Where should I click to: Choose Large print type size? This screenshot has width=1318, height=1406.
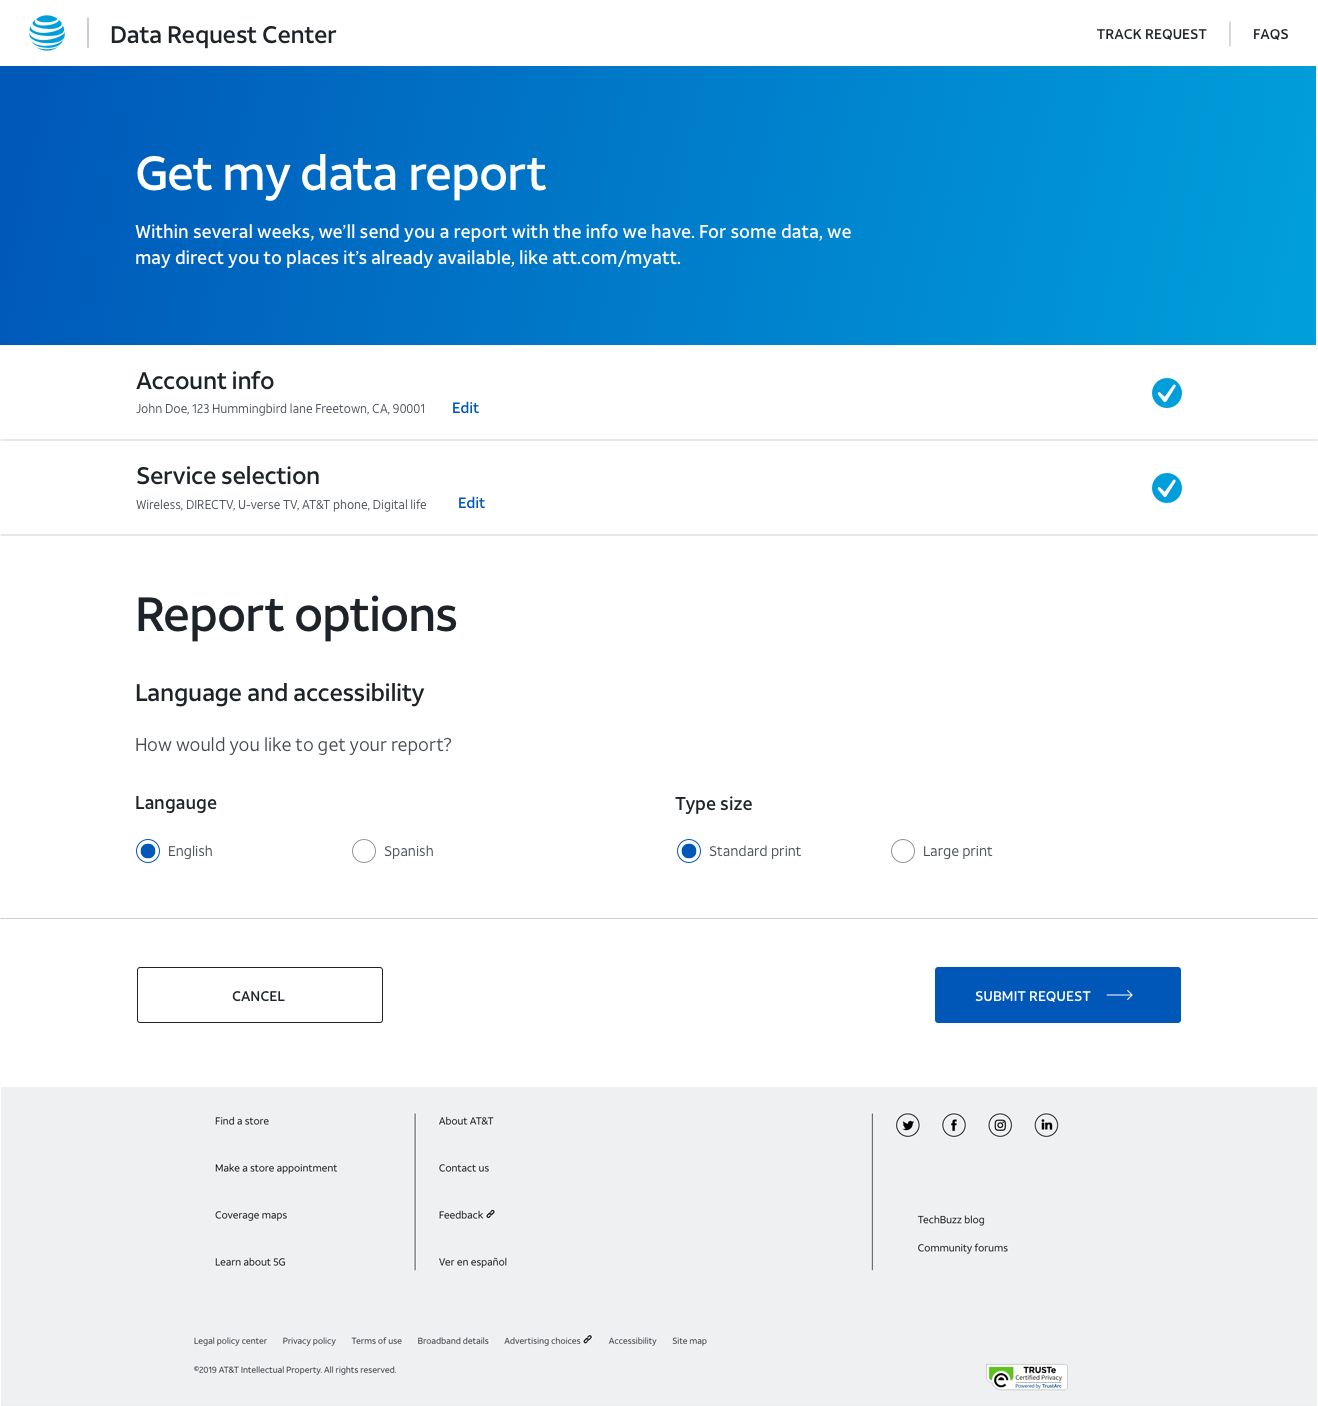(903, 851)
